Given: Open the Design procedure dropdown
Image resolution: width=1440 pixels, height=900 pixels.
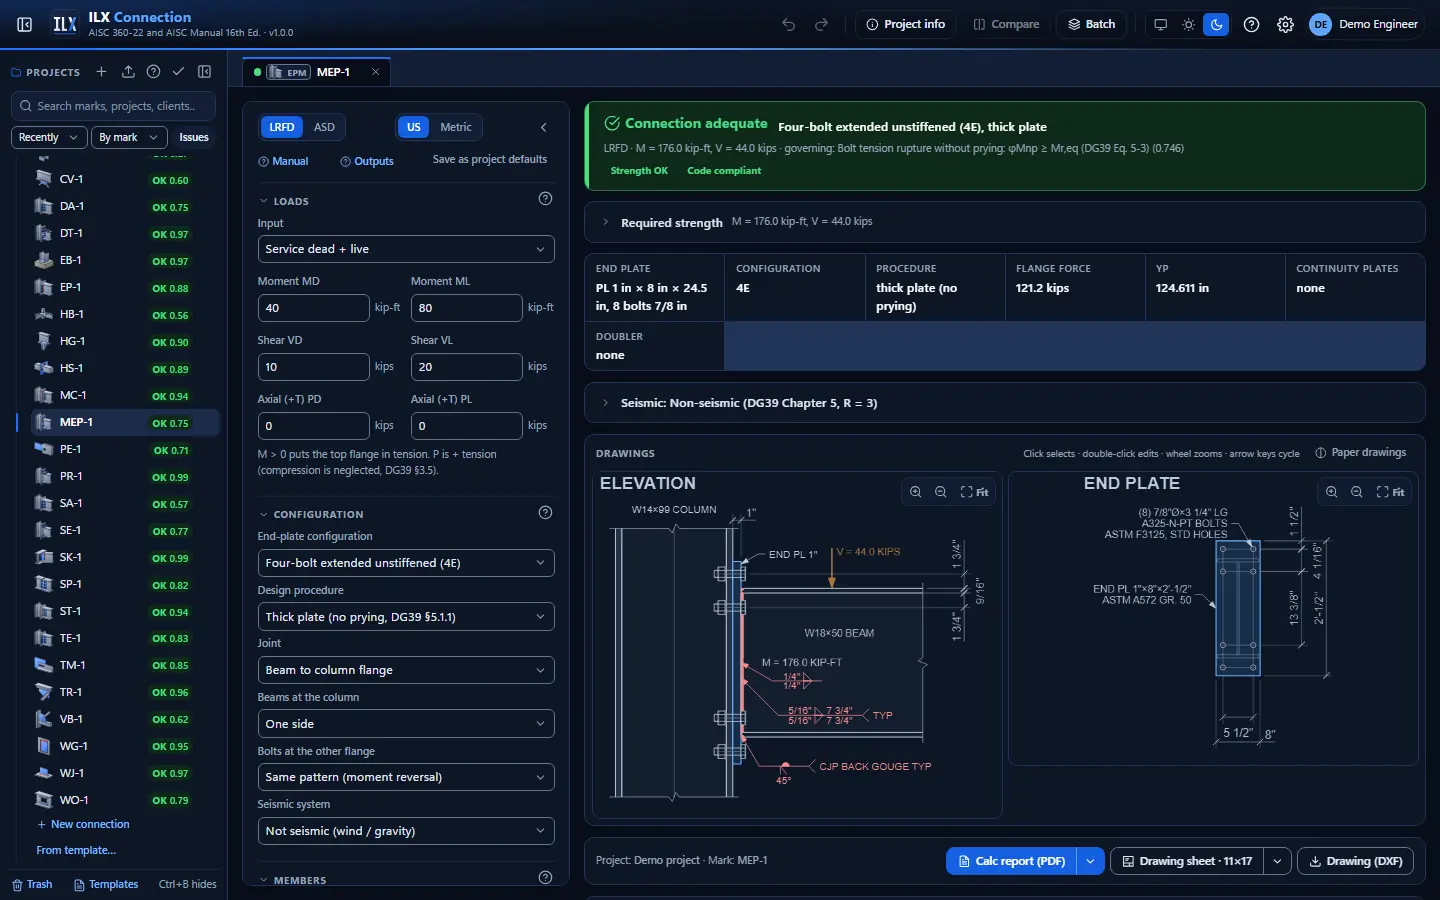Looking at the screenshot, I should pyautogui.click(x=406, y=617).
